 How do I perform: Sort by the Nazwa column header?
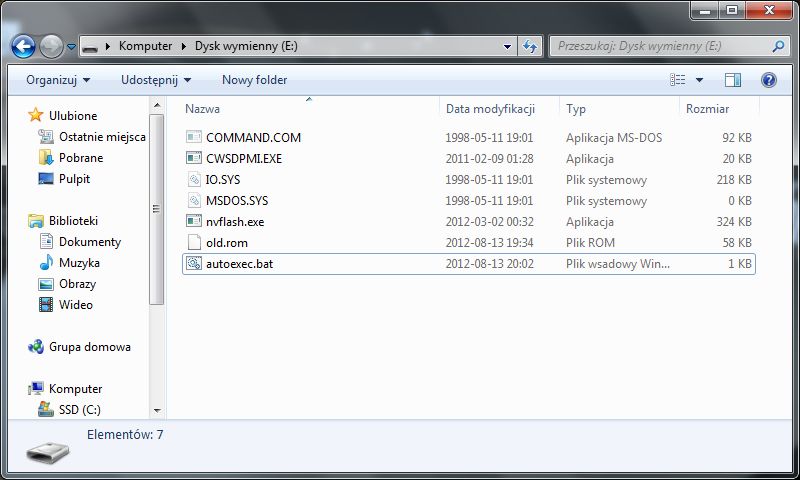point(203,109)
